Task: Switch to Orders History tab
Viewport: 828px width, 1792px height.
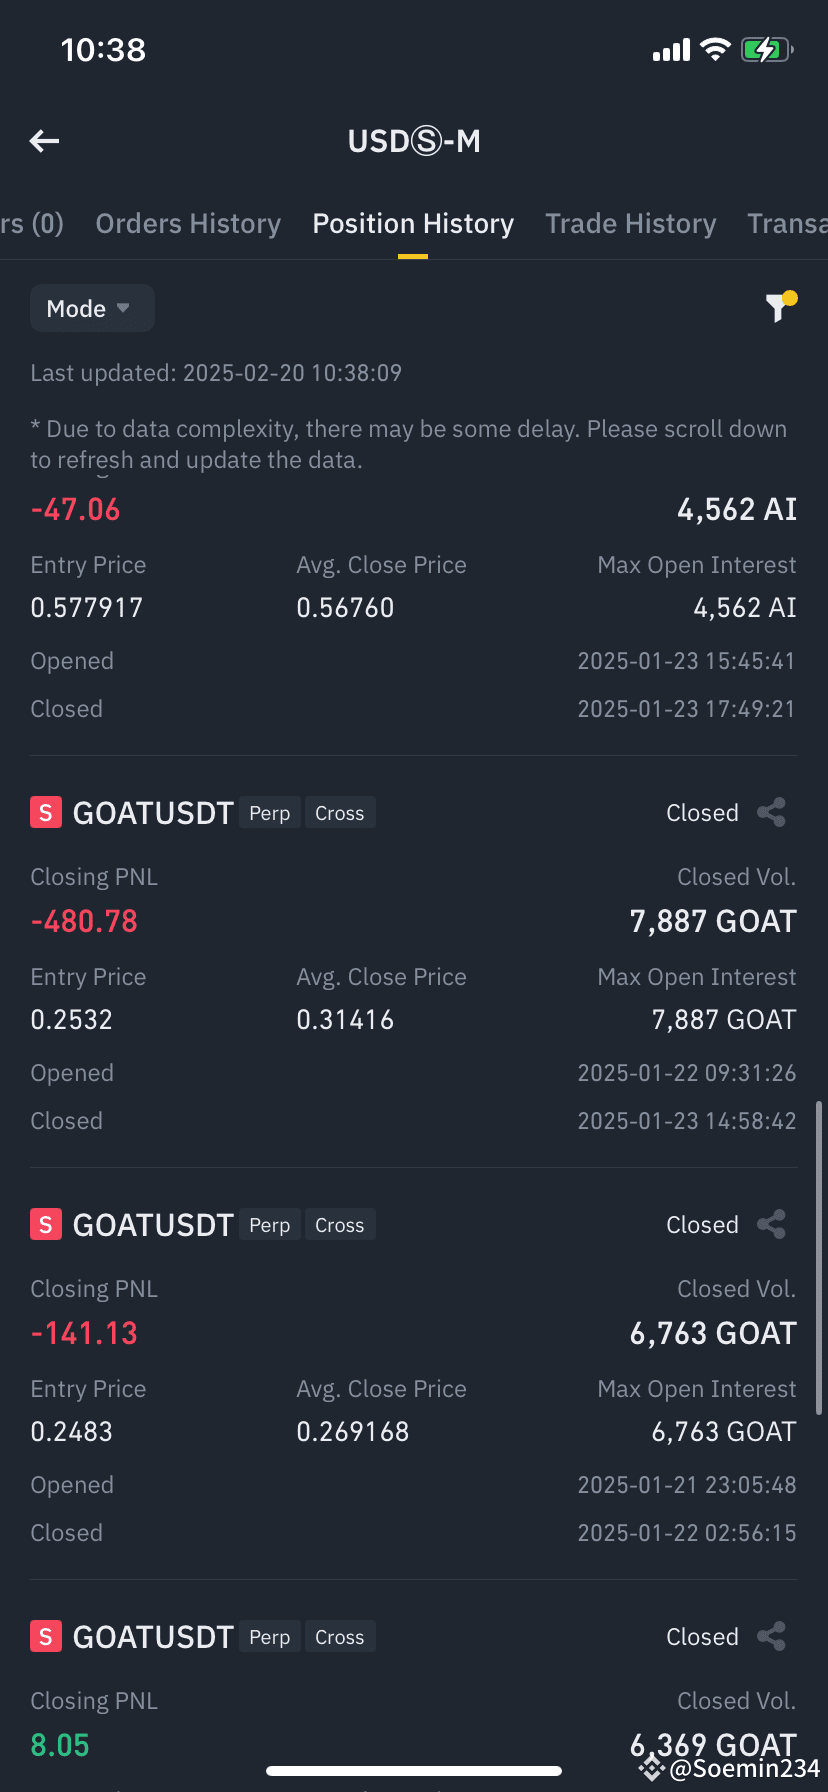Action: [188, 224]
